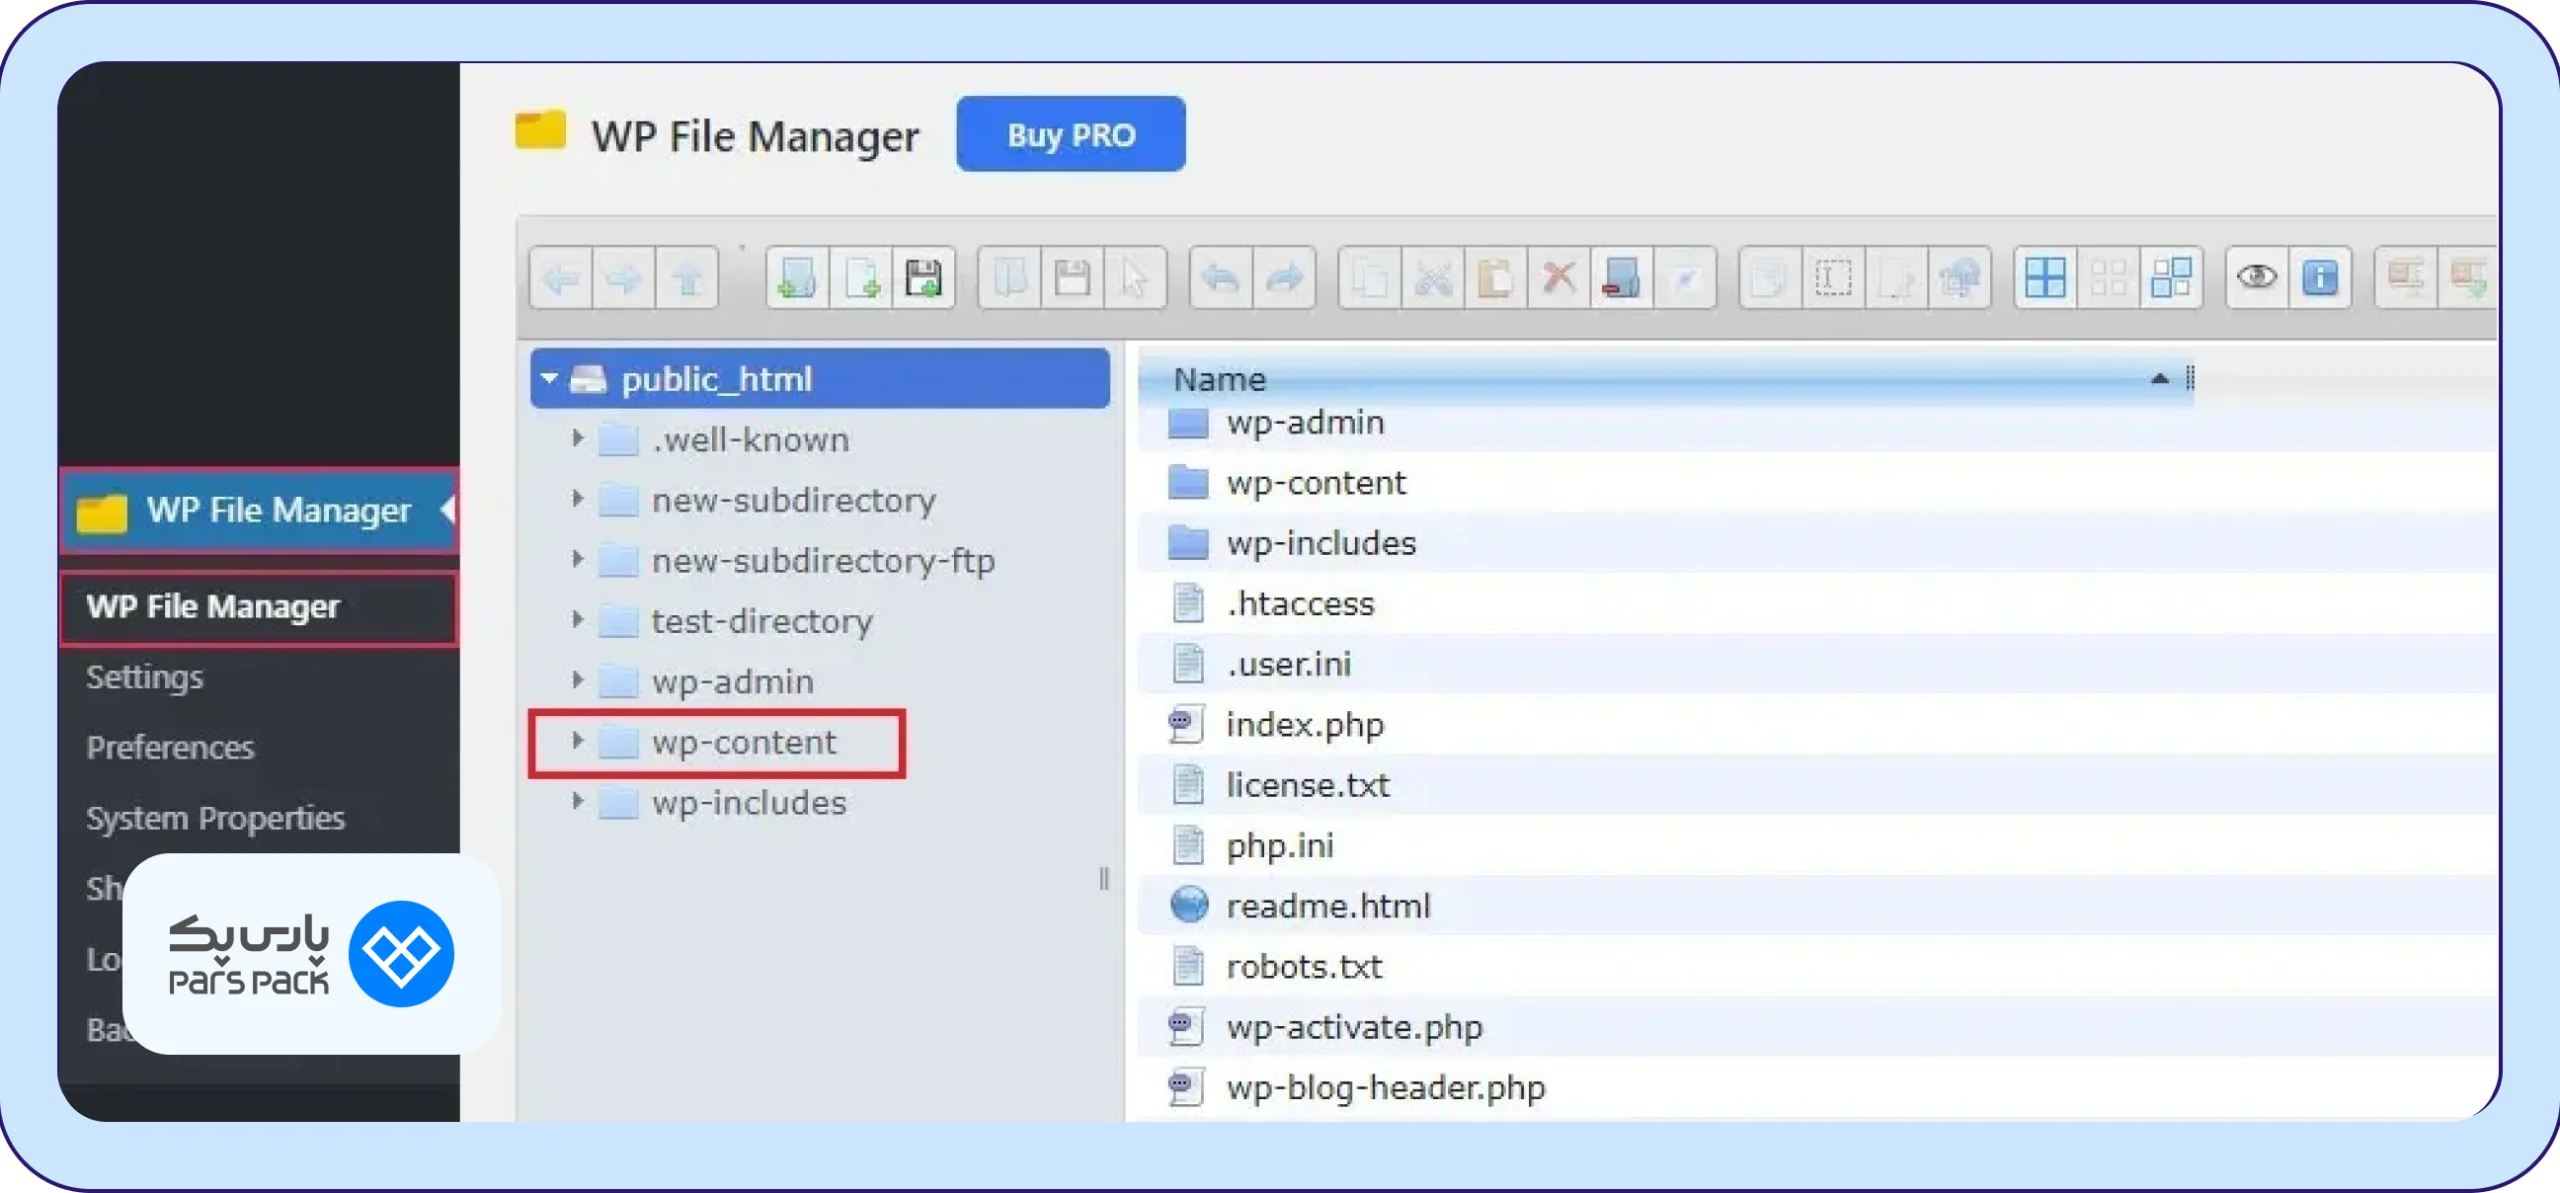
Task: Click the Open folder toolbar icon
Action: pos(1010,278)
